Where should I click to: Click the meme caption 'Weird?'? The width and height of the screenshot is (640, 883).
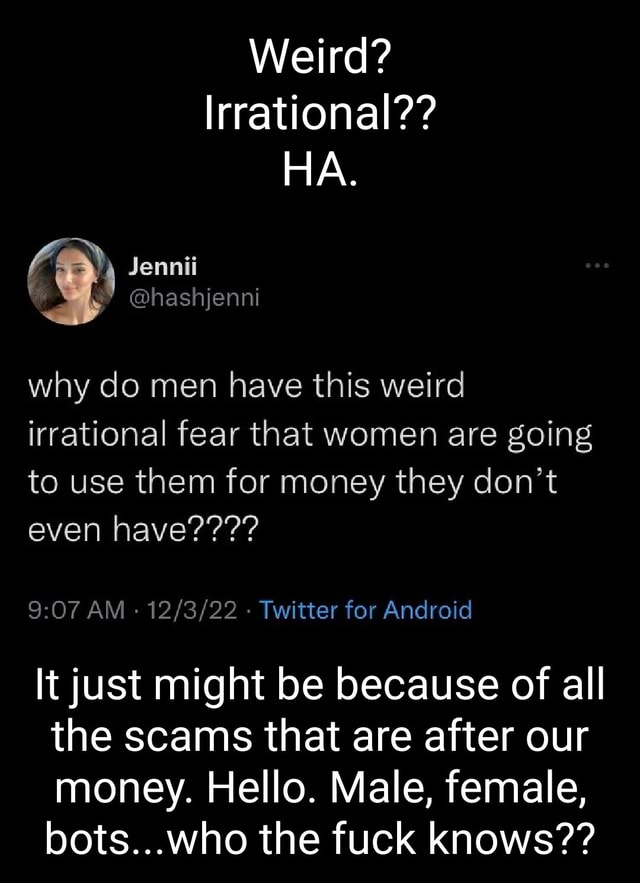pyautogui.click(x=319, y=61)
